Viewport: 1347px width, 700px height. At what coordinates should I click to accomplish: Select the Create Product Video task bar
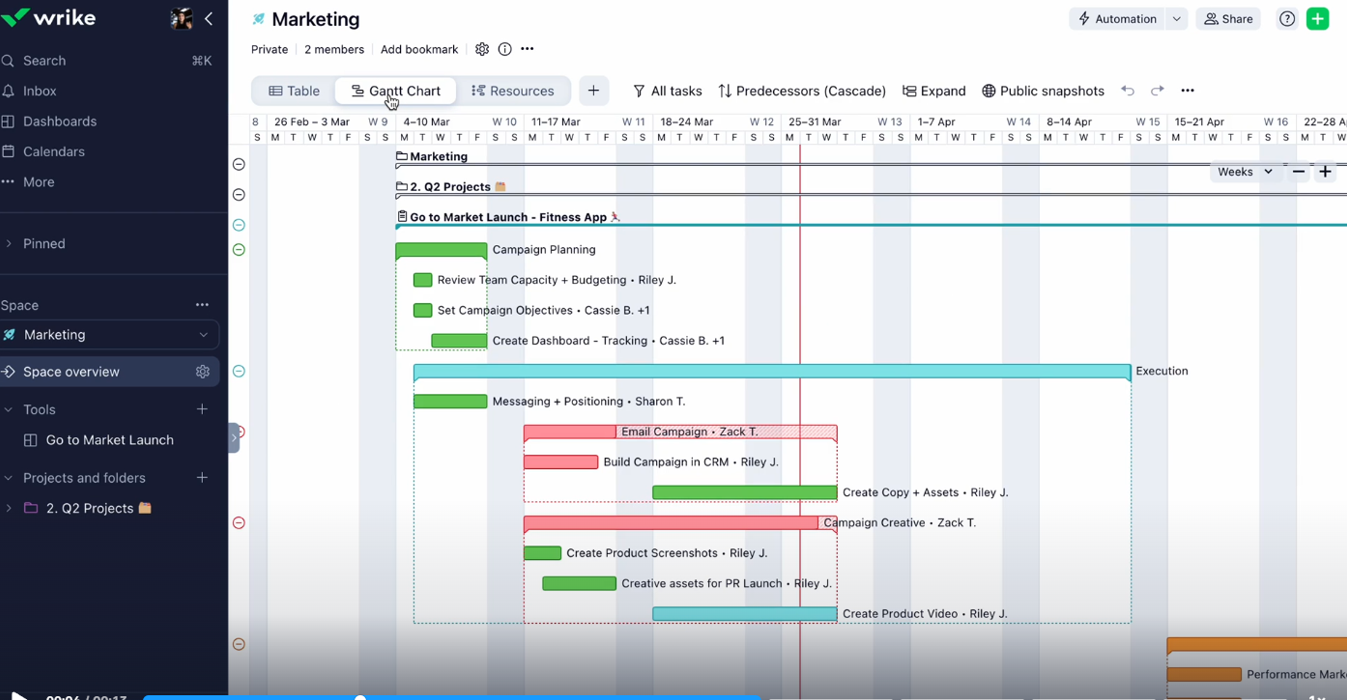click(x=744, y=614)
